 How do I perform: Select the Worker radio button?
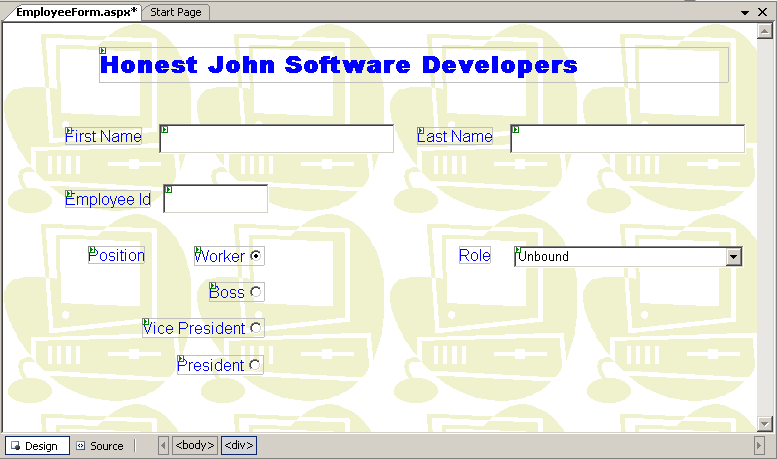coord(256,256)
